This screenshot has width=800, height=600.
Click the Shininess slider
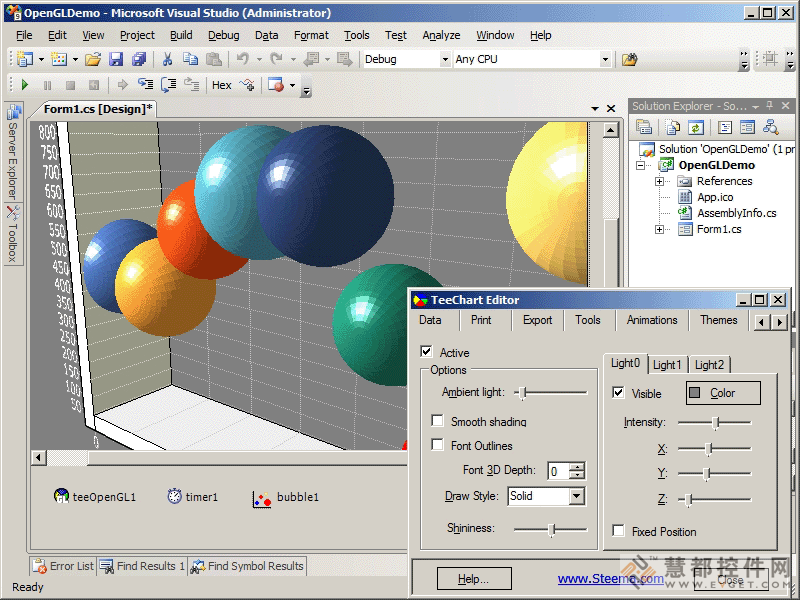pos(551,529)
